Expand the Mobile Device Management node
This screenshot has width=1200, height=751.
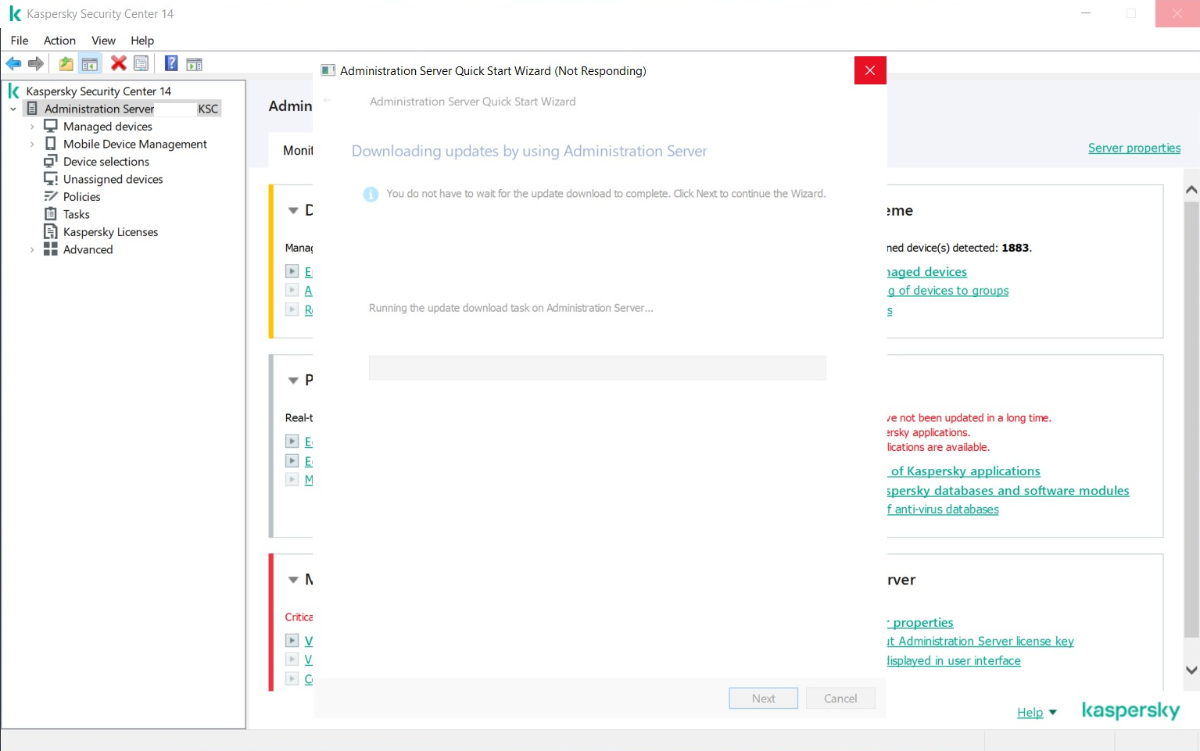(x=32, y=144)
